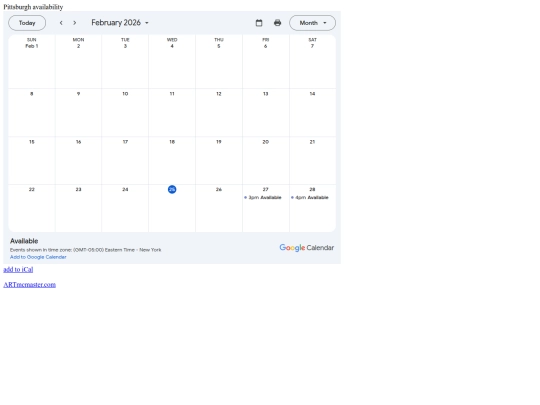Select date 20 in the calendar

click(x=266, y=142)
